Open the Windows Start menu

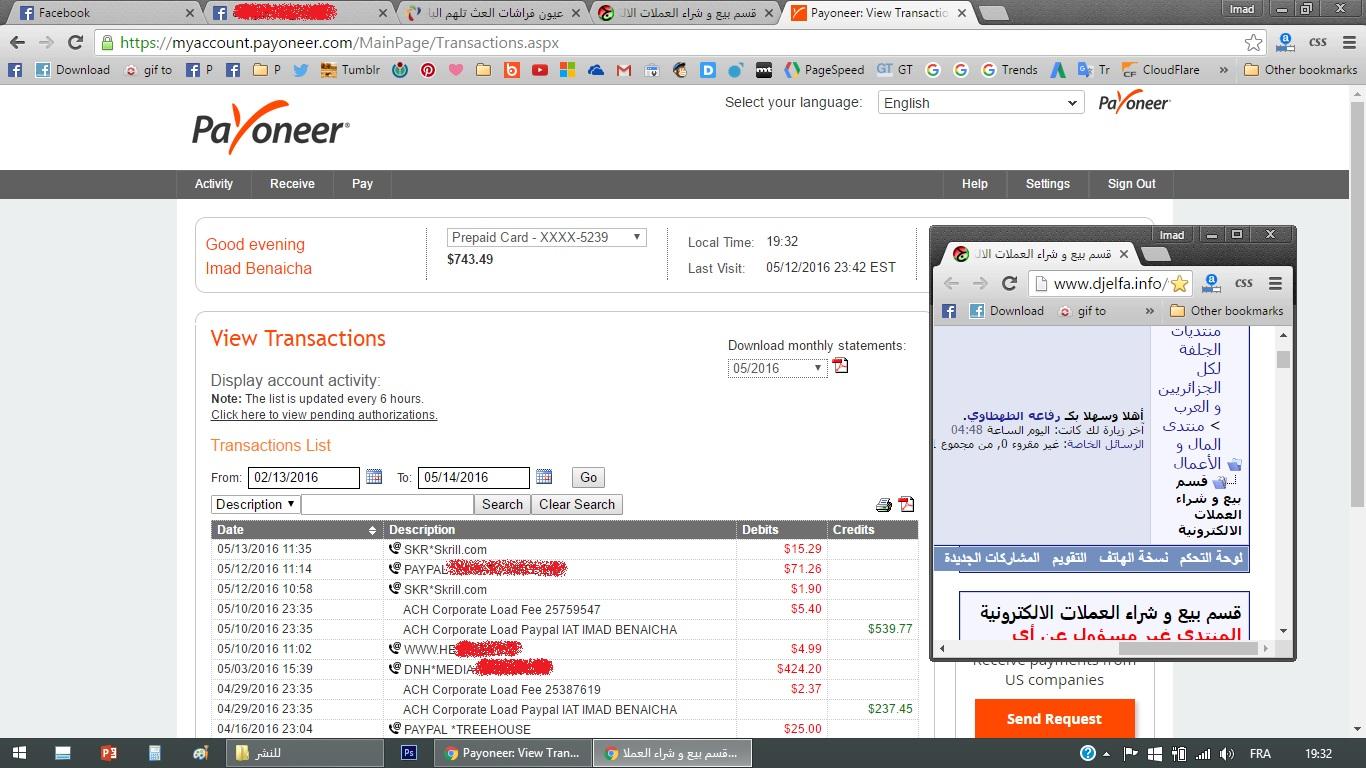pyautogui.click(x=21, y=753)
